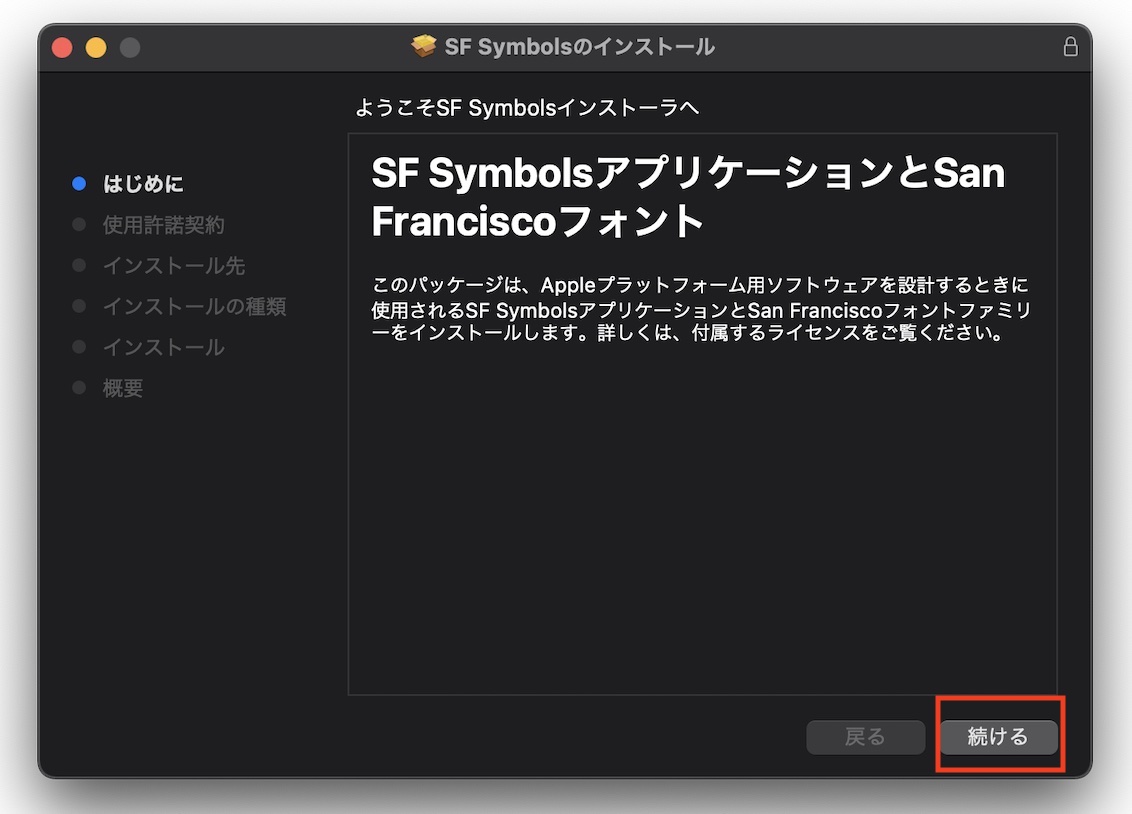Minimize the installer with yellow button
This screenshot has width=1132, height=814.
pyautogui.click(x=96, y=48)
